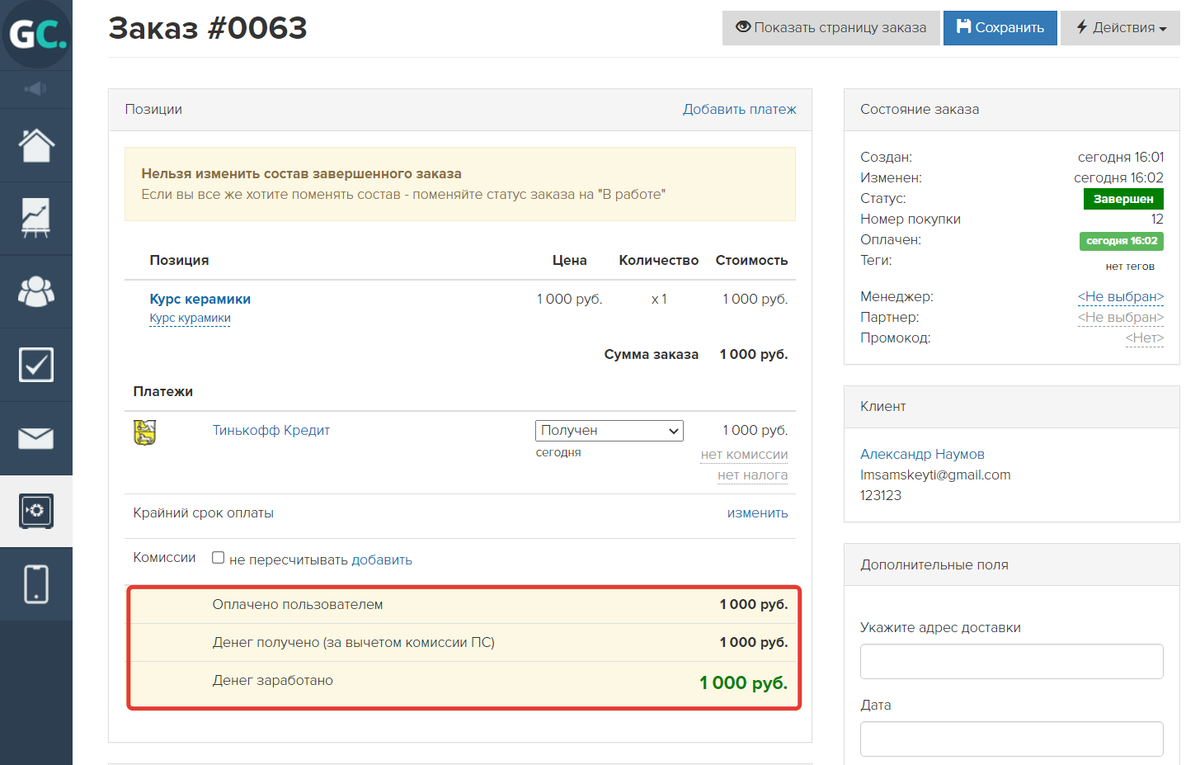Open the users group sidebar icon
The image size is (1200, 765).
point(36,291)
